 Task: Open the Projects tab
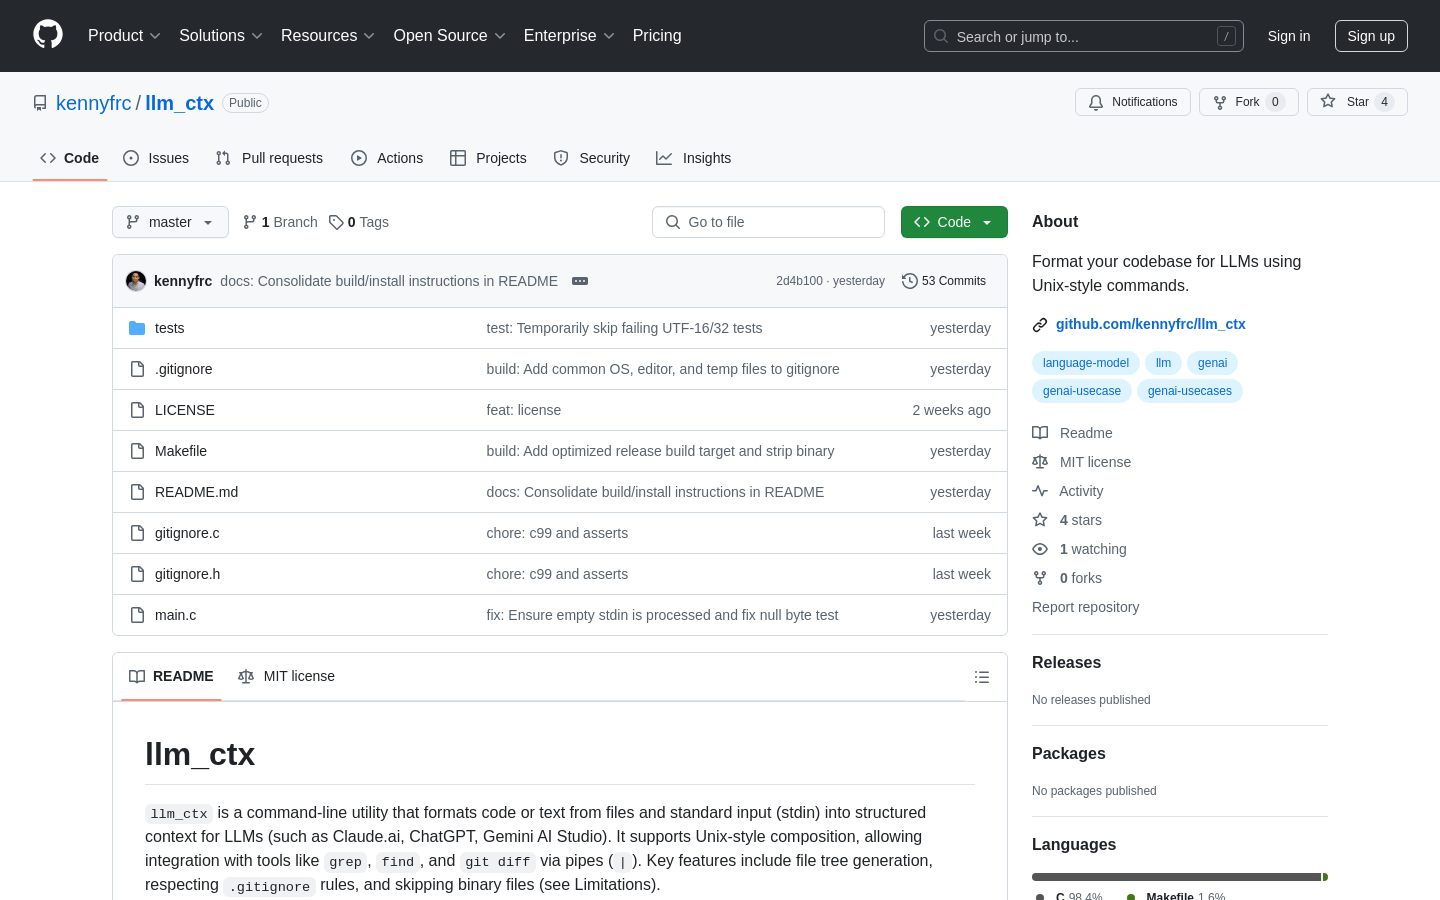click(488, 158)
